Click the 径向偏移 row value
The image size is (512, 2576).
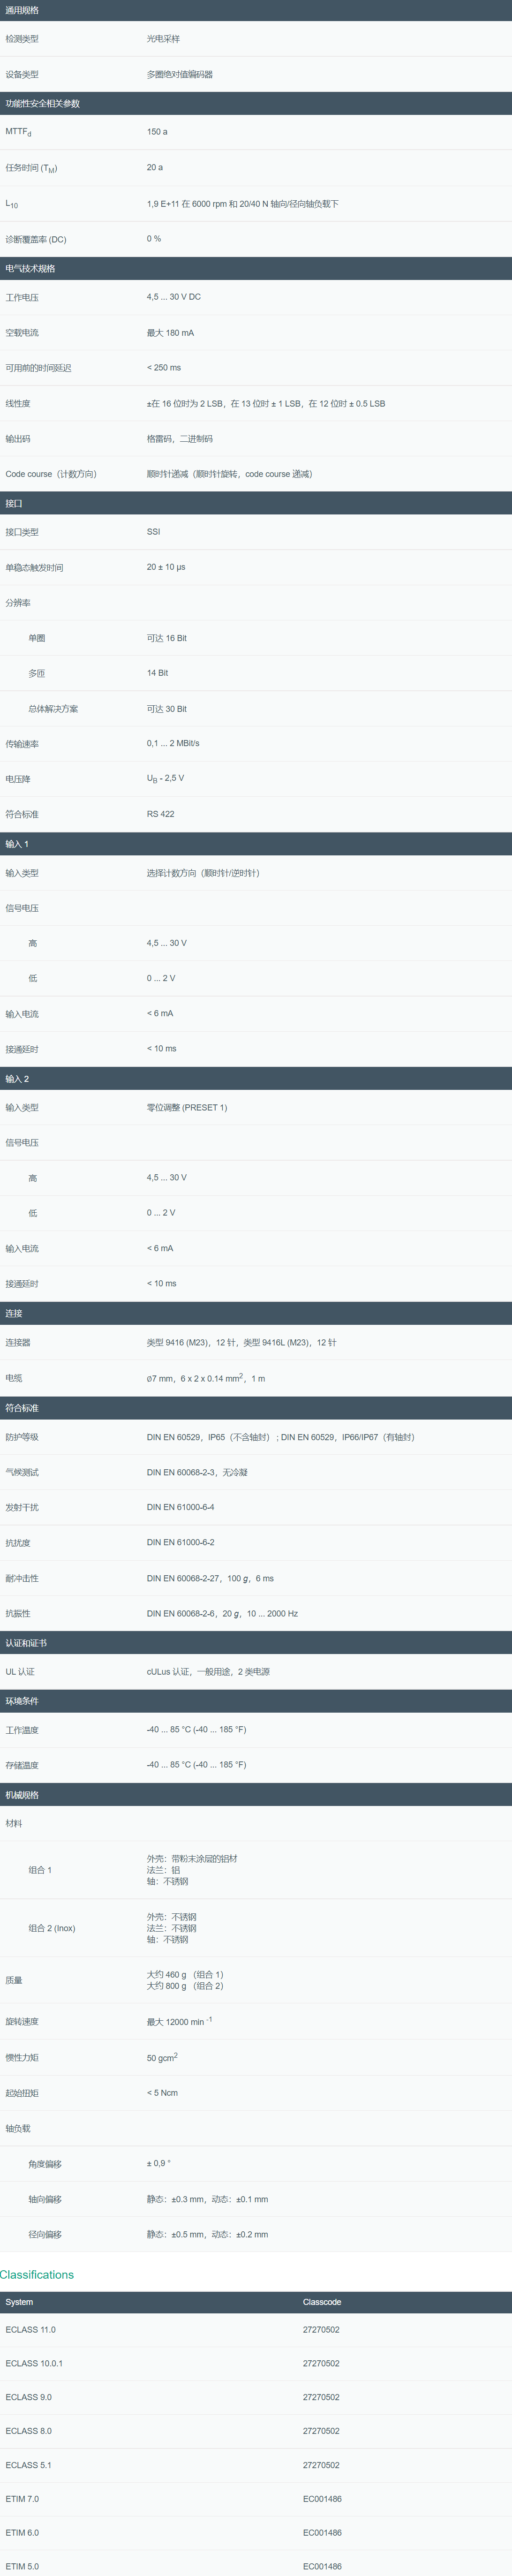point(207,2234)
